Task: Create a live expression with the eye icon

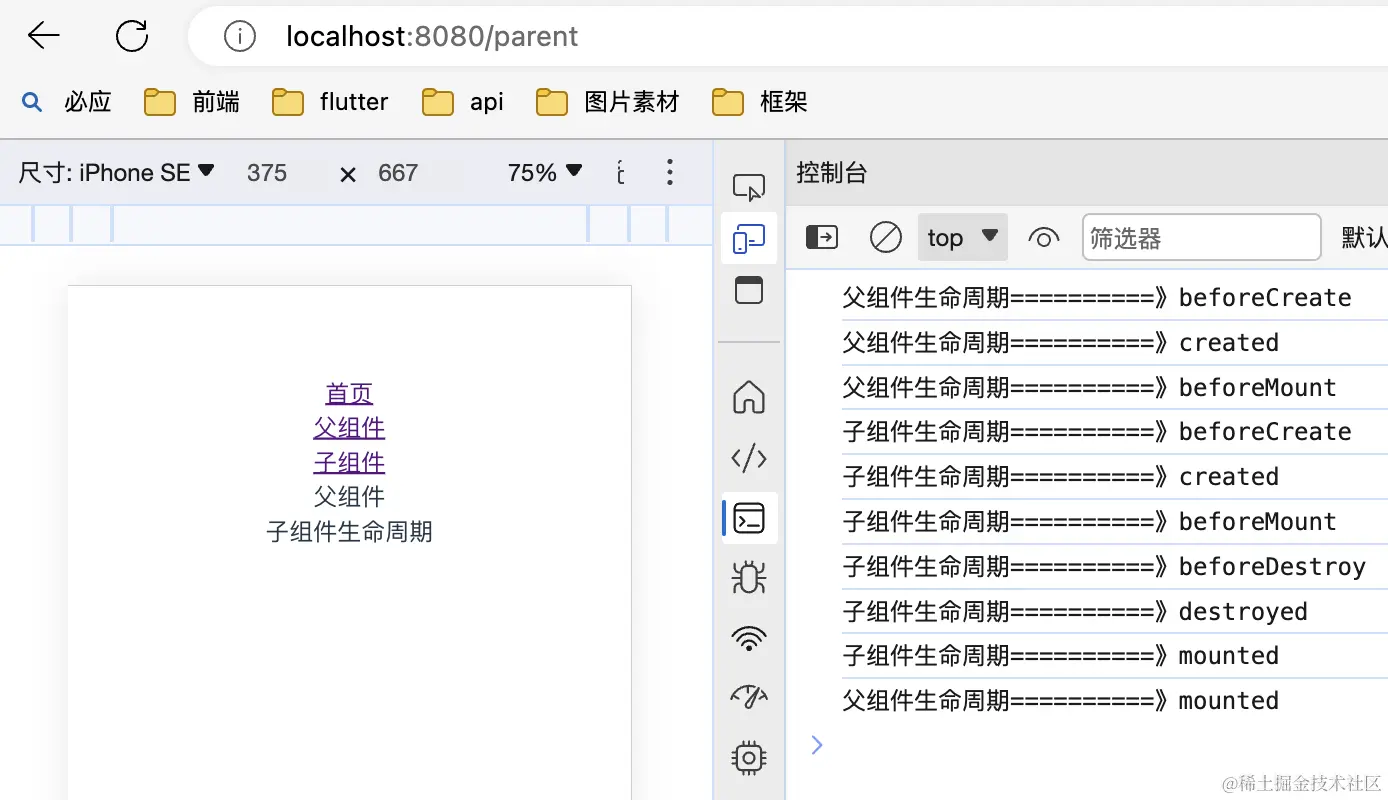Action: (1043, 237)
